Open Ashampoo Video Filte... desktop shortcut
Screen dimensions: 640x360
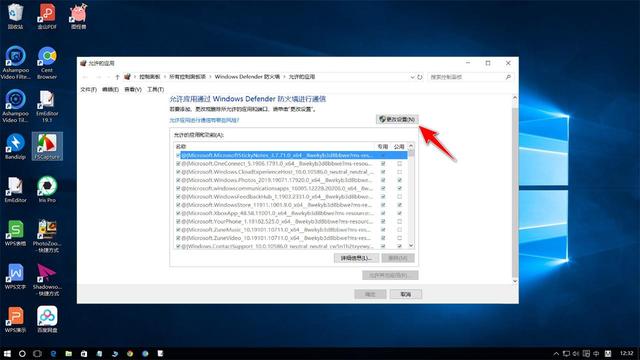pyautogui.click(x=16, y=62)
